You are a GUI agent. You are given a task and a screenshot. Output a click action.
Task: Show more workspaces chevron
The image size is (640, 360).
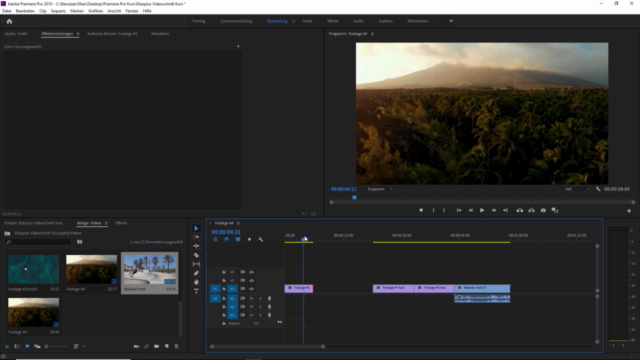pos(451,21)
